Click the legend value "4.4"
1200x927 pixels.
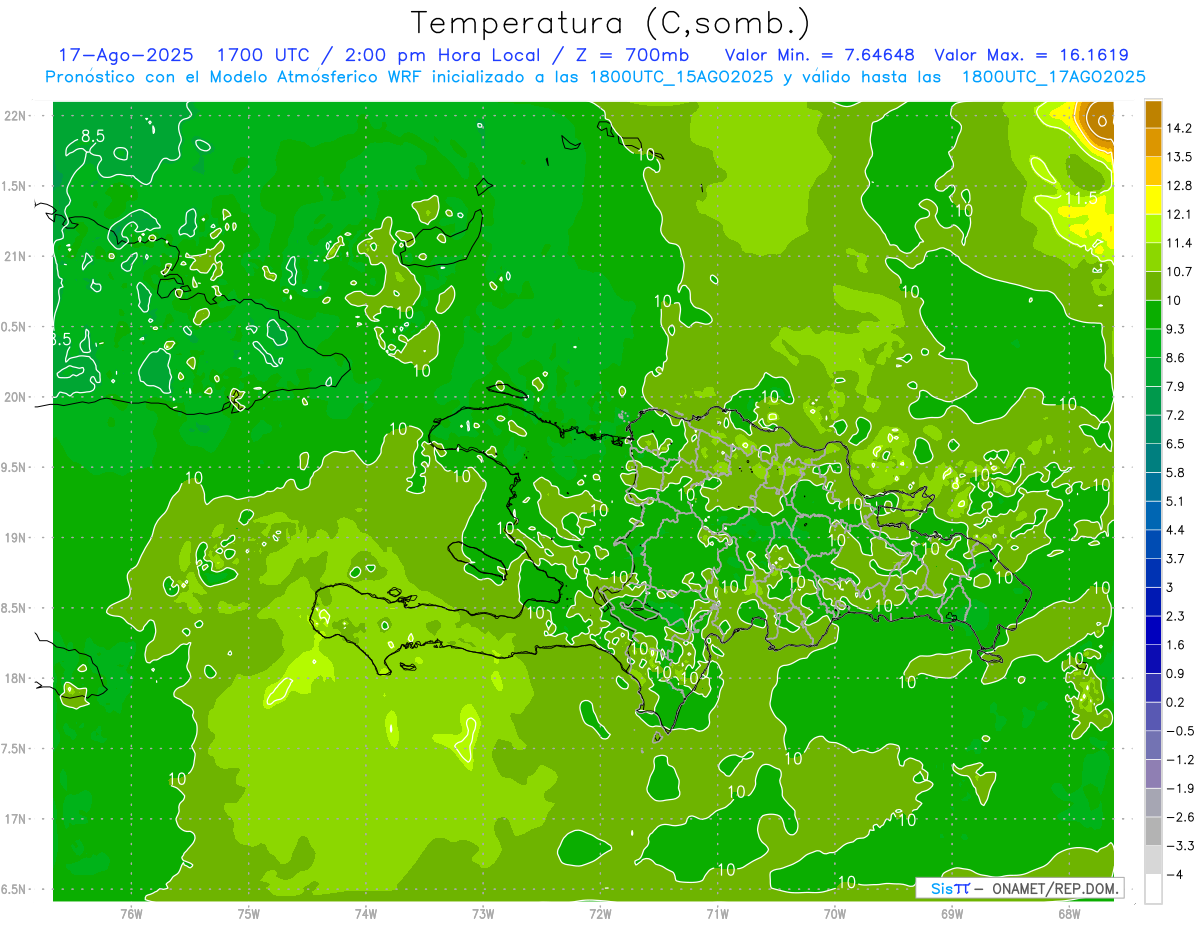click(1175, 529)
